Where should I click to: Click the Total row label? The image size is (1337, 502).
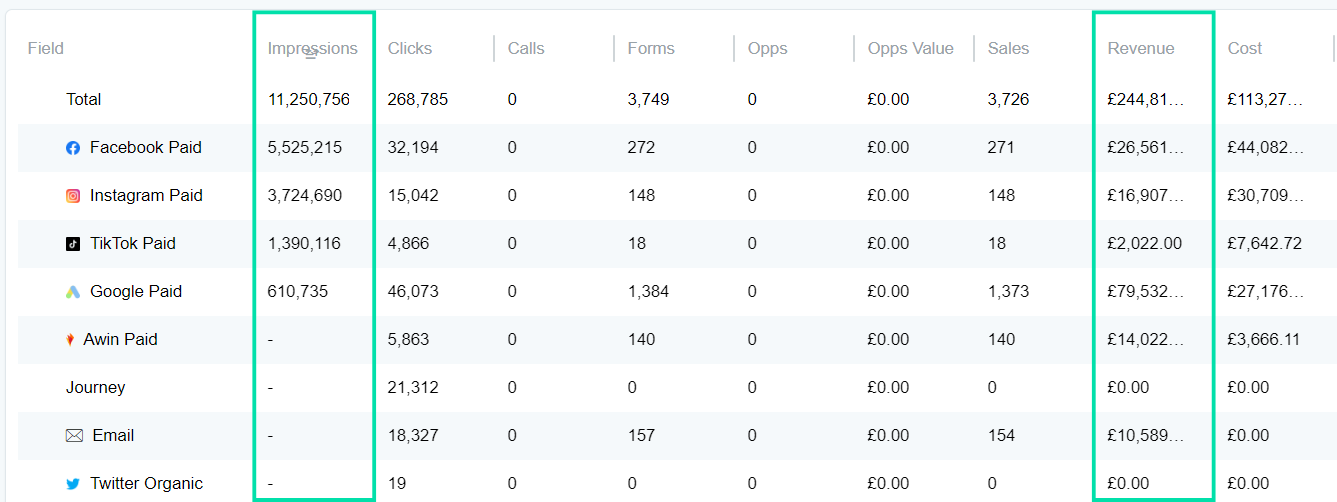[x=84, y=100]
